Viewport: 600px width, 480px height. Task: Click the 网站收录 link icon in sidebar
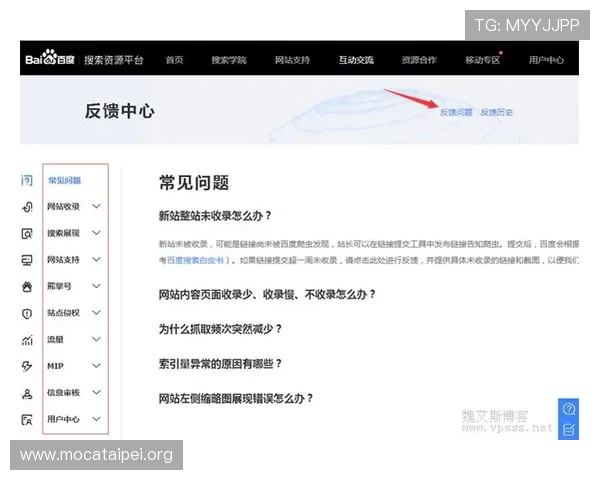point(27,207)
